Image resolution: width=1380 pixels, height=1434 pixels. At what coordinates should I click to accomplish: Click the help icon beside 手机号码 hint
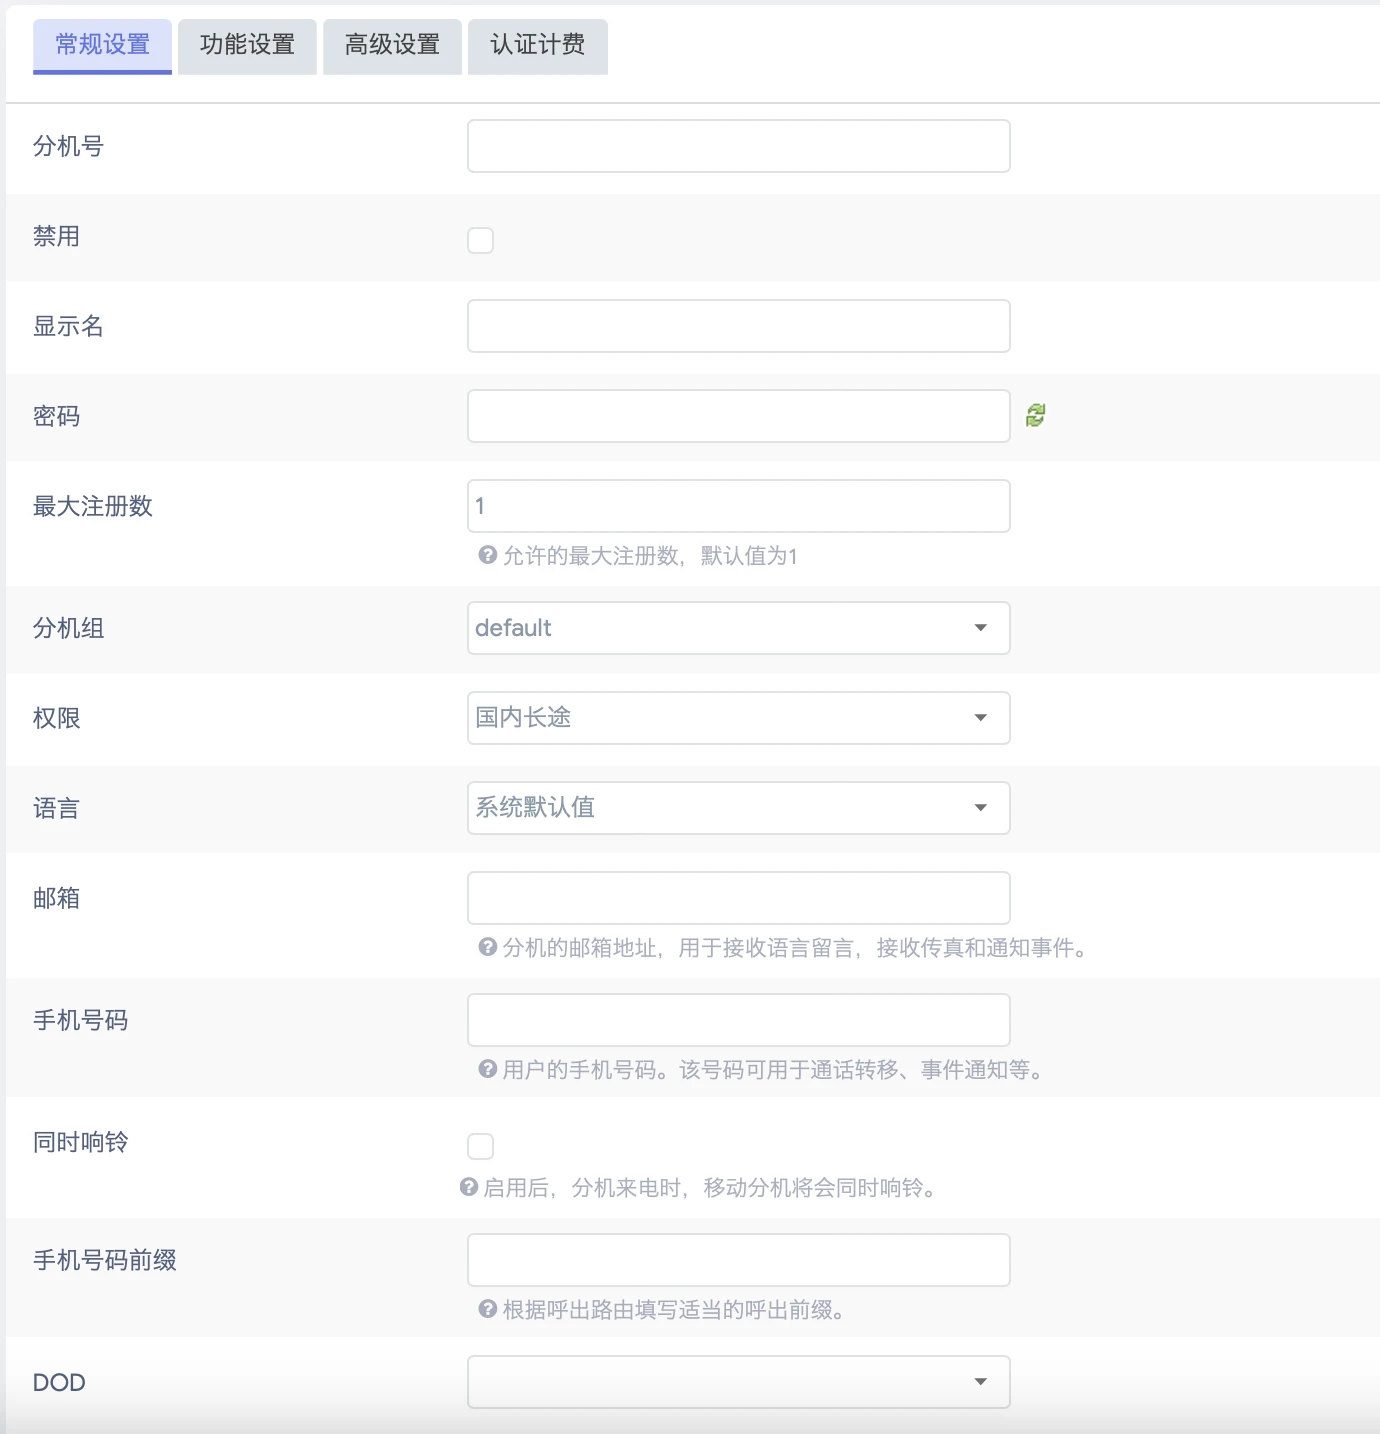pos(486,1069)
